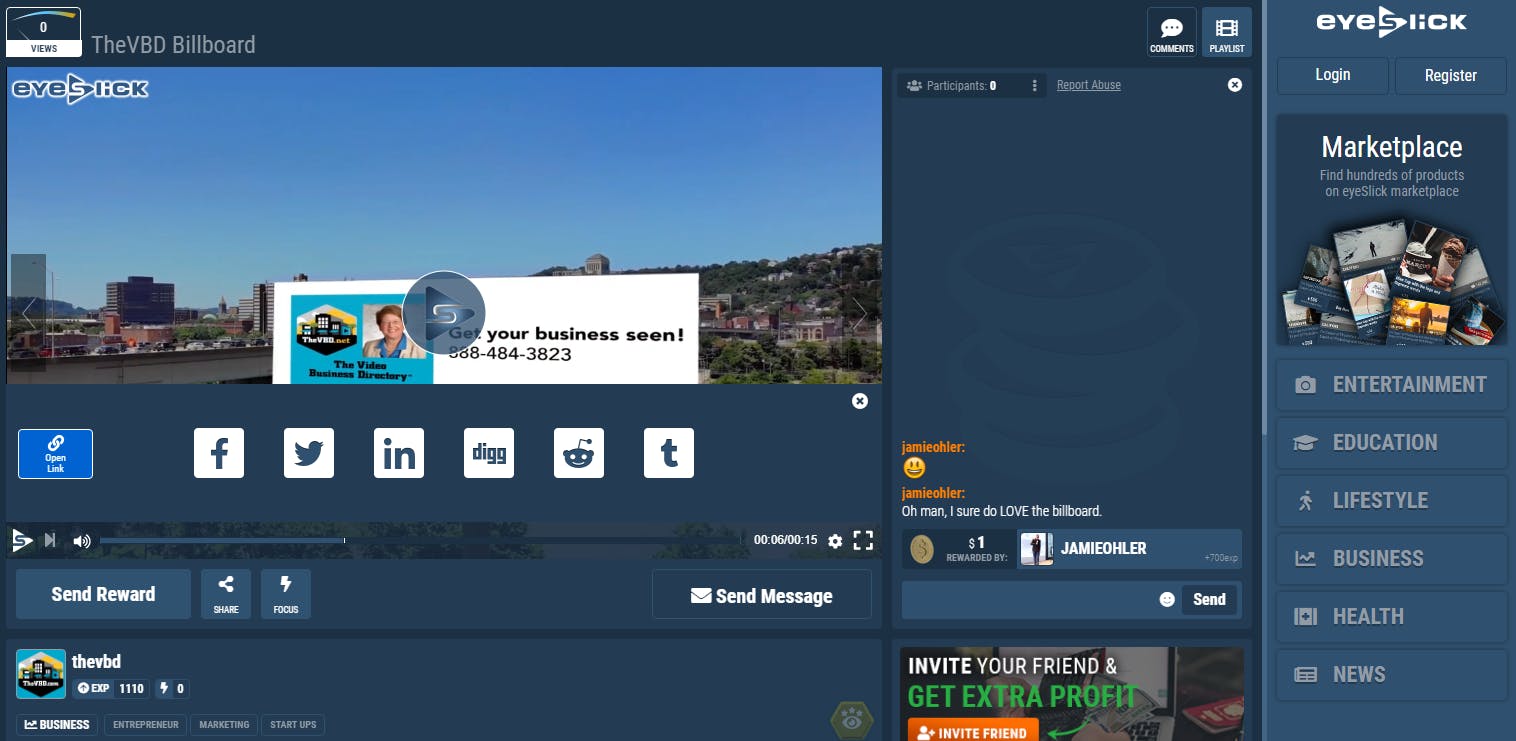The height and width of the screenshot is (741, 1516).
Task: Click Report Abuse link
Action: pyautogui.click(x=1088, y=85)
